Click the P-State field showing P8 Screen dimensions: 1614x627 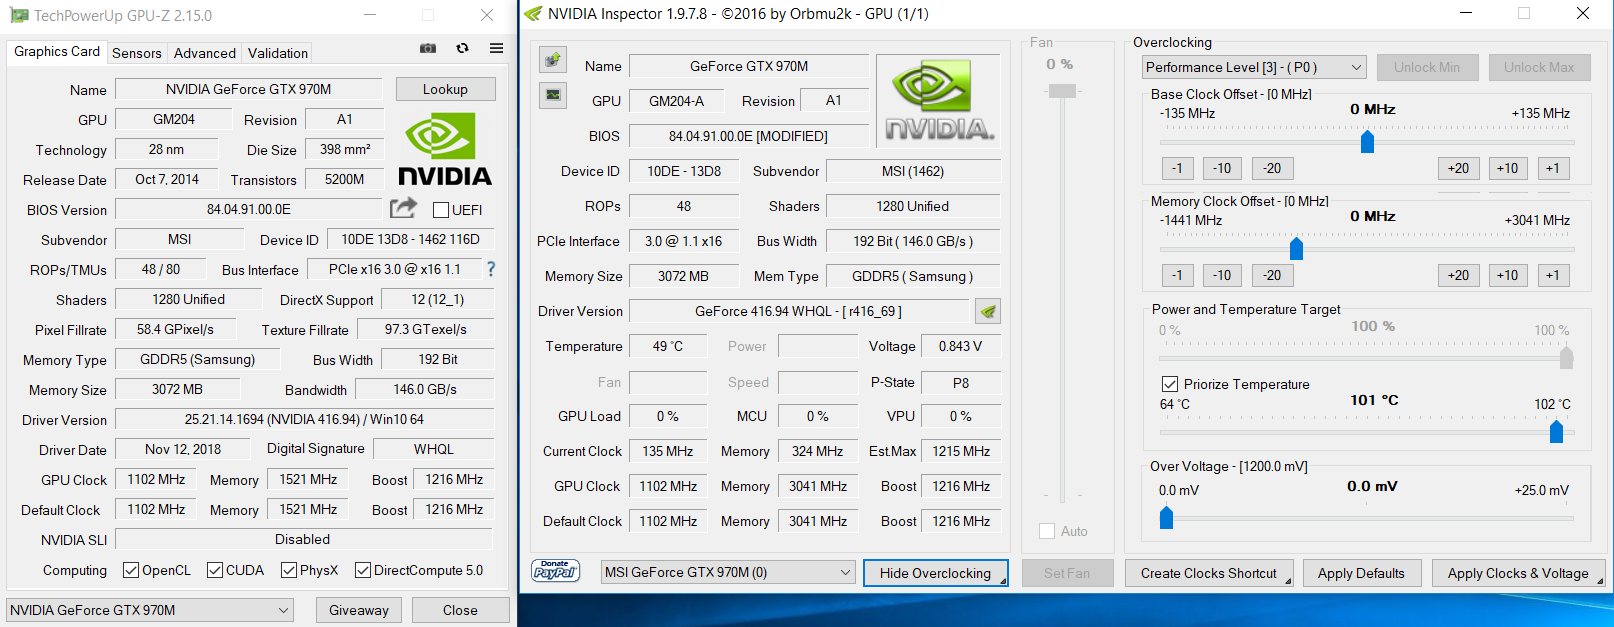[x=961, y=382]
